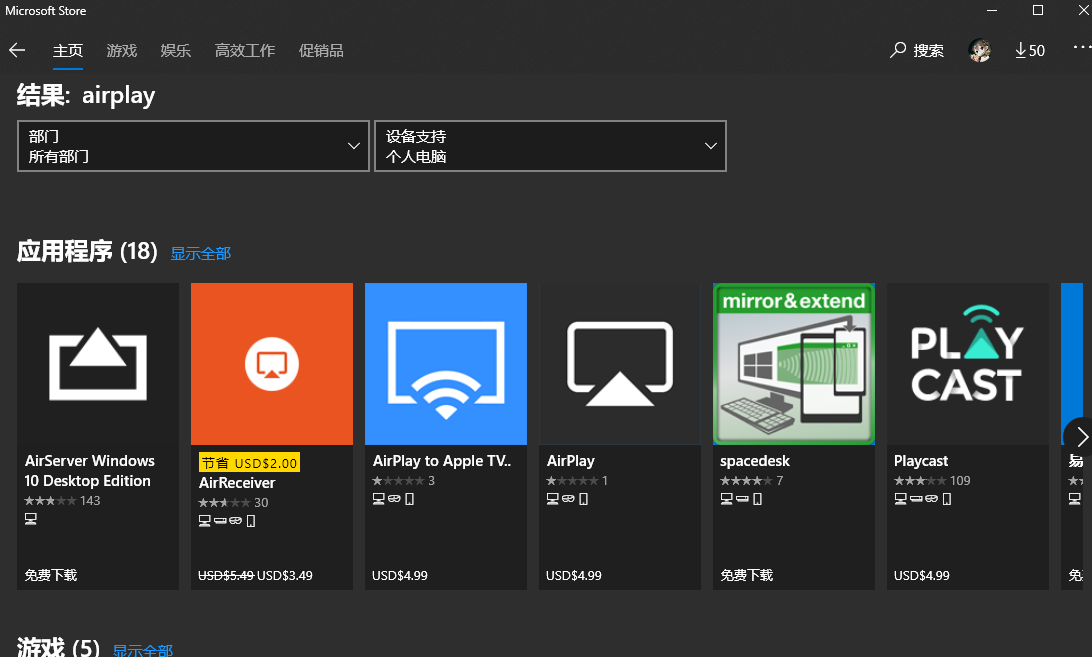Switch to 游戏 tab
Screen dimensions: 1092x657
122,51
